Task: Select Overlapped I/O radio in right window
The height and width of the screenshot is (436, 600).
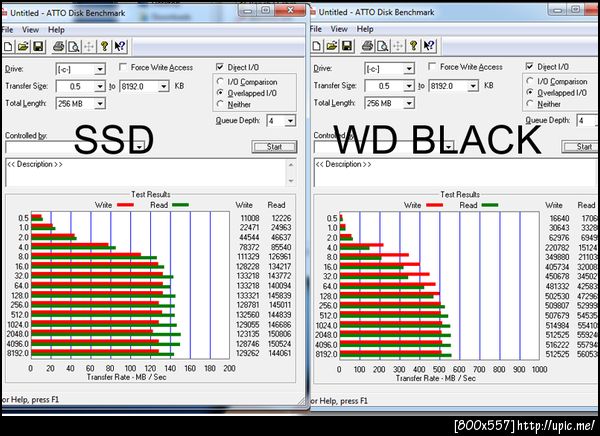Action: point(530,92)
